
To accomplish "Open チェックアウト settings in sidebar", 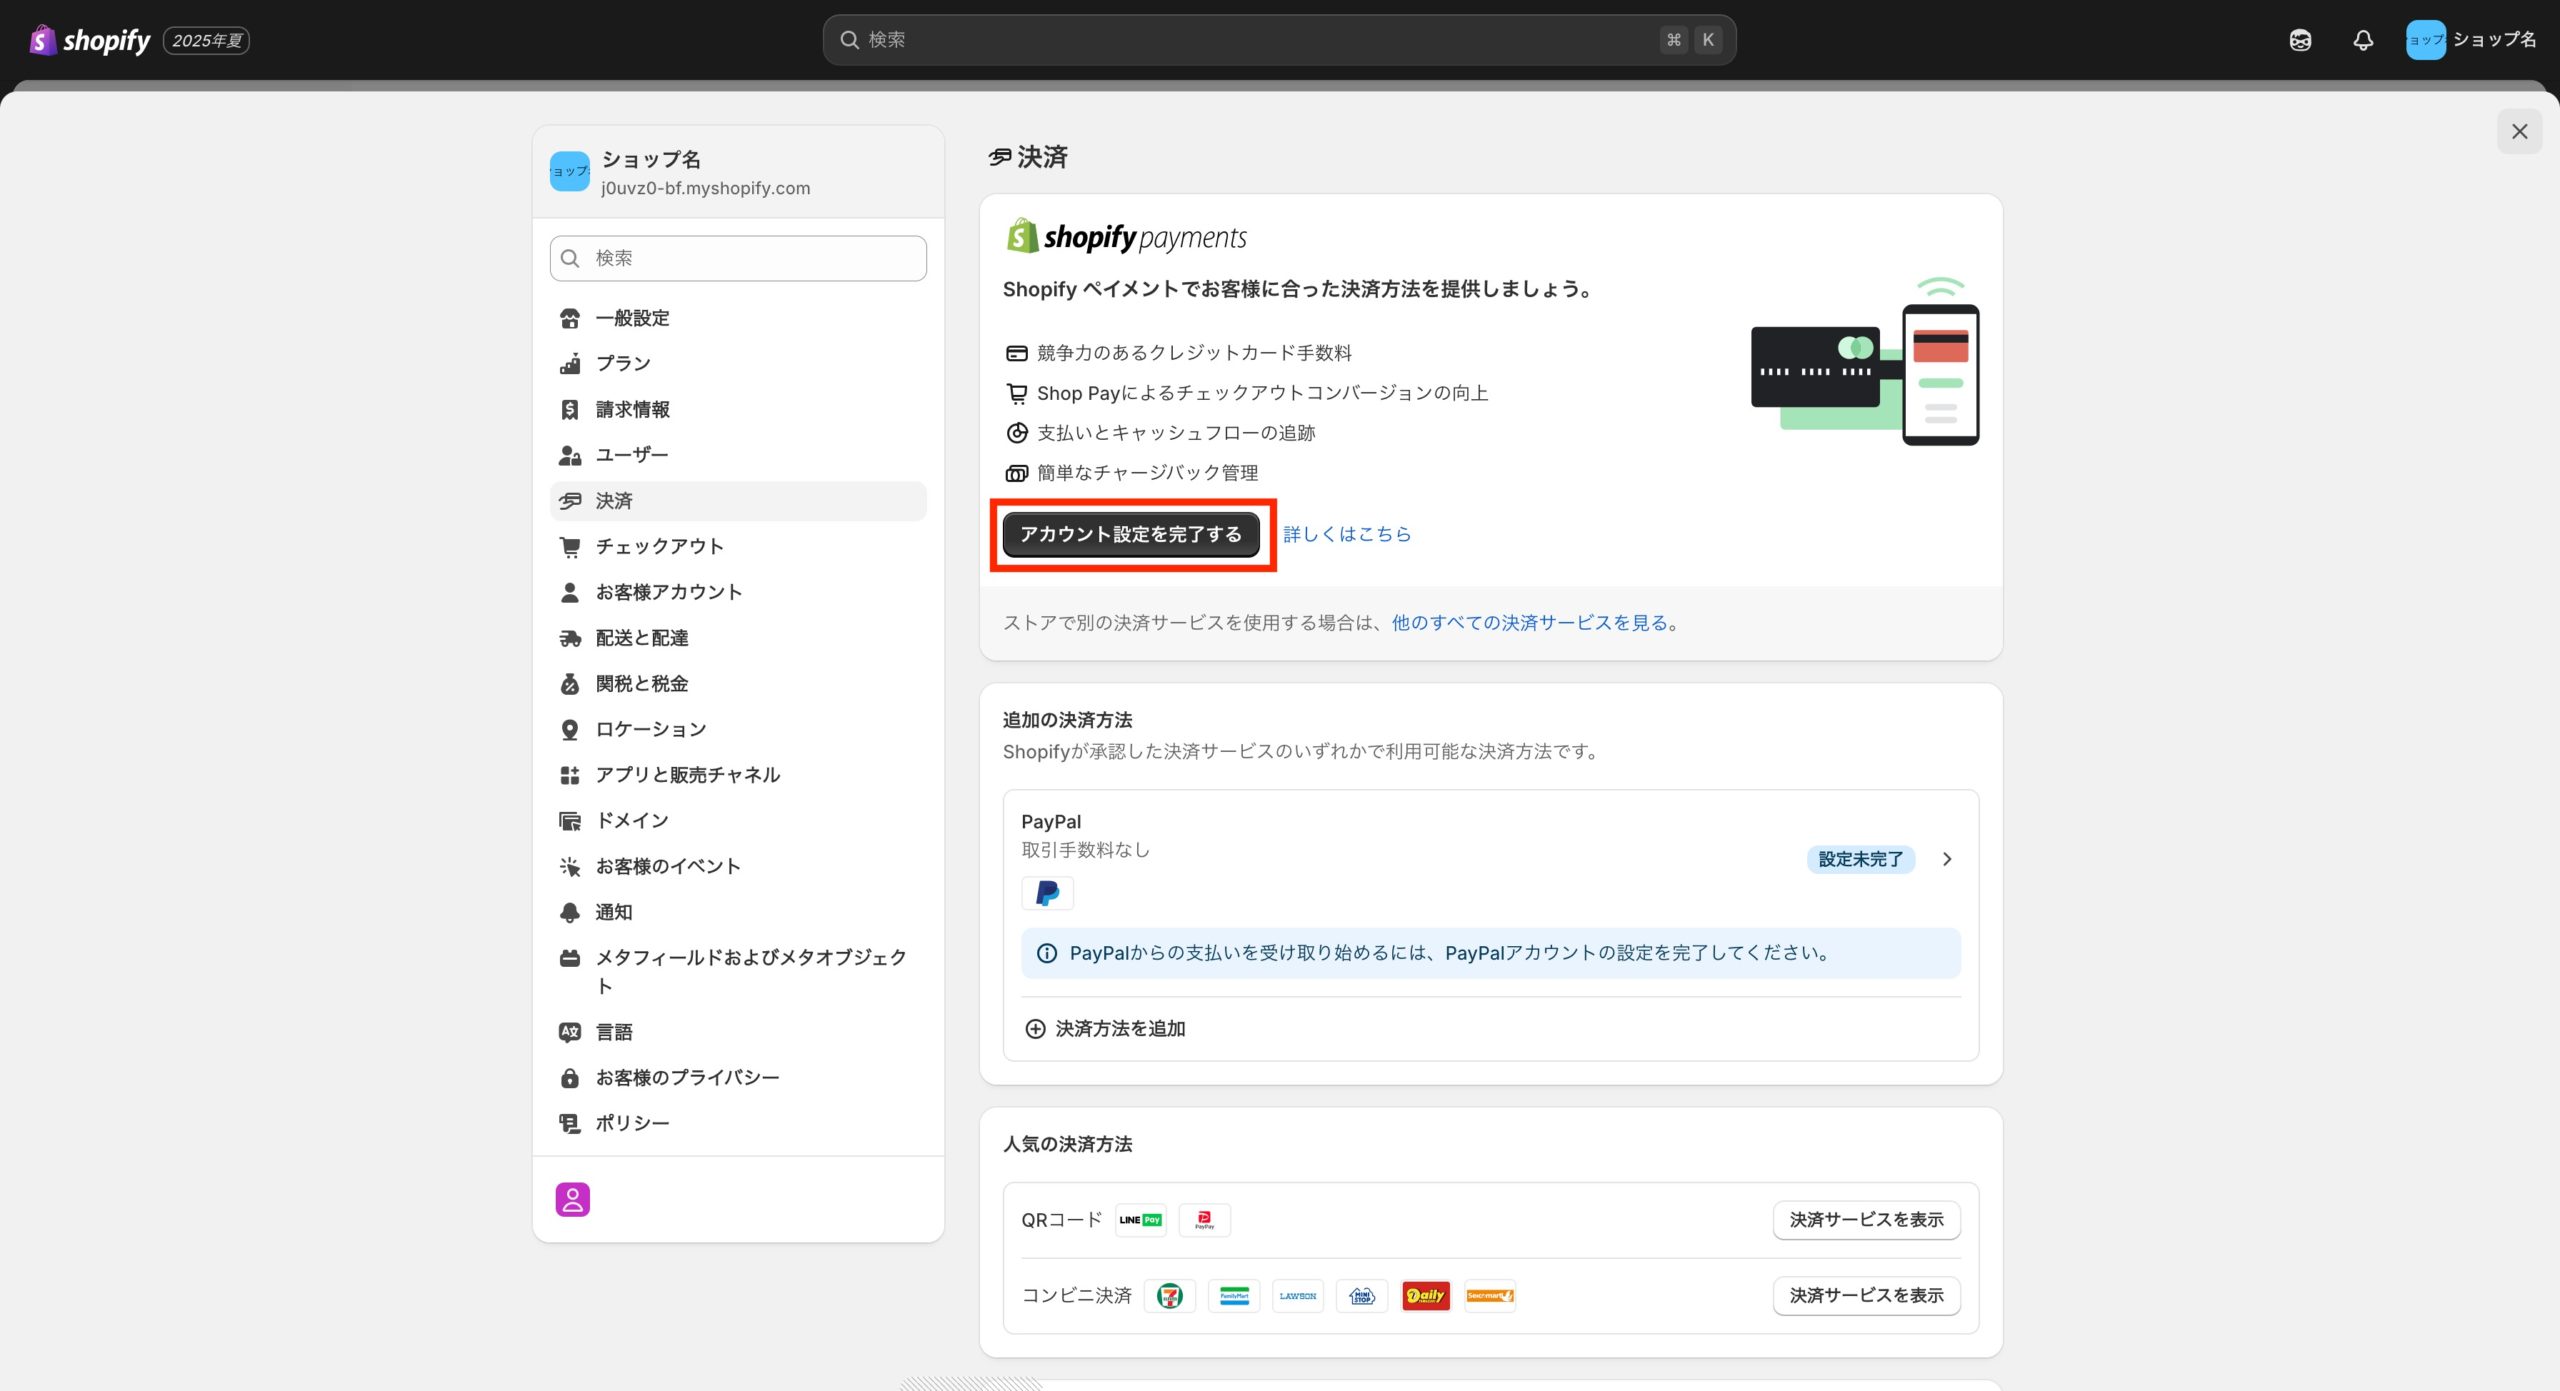I will pos(659,546).
